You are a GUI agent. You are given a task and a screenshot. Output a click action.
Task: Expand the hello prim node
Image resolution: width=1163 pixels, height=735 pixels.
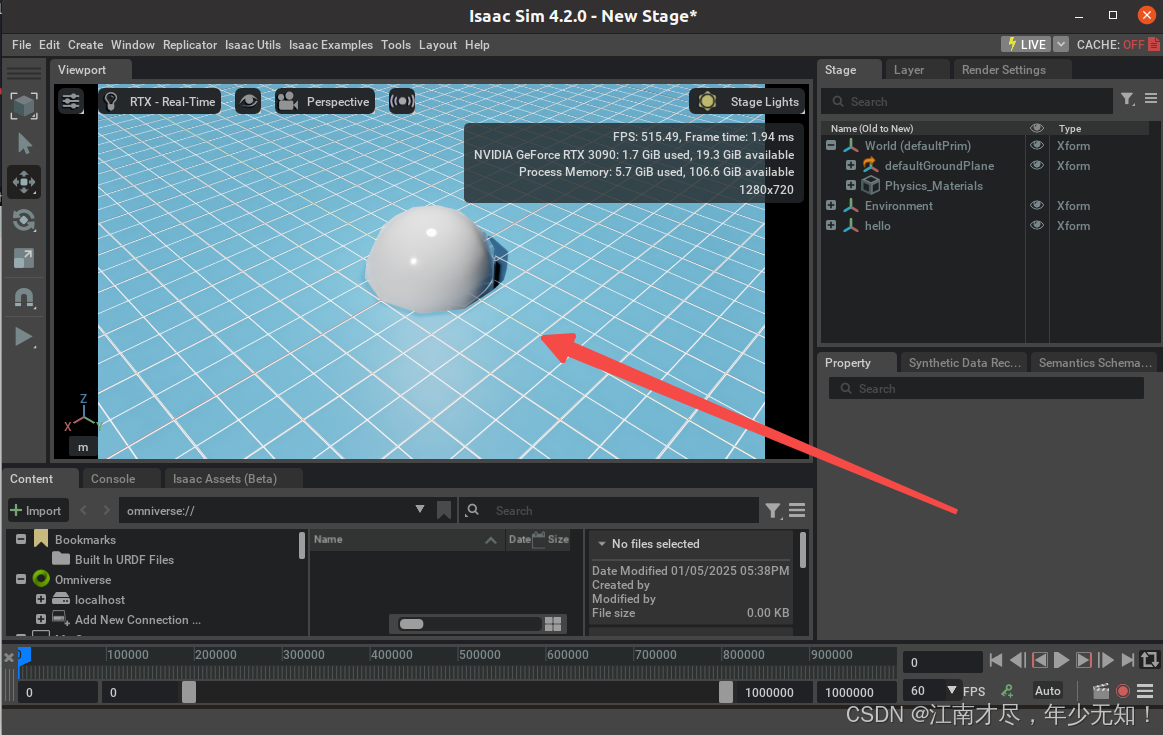[x=831, y=225]
